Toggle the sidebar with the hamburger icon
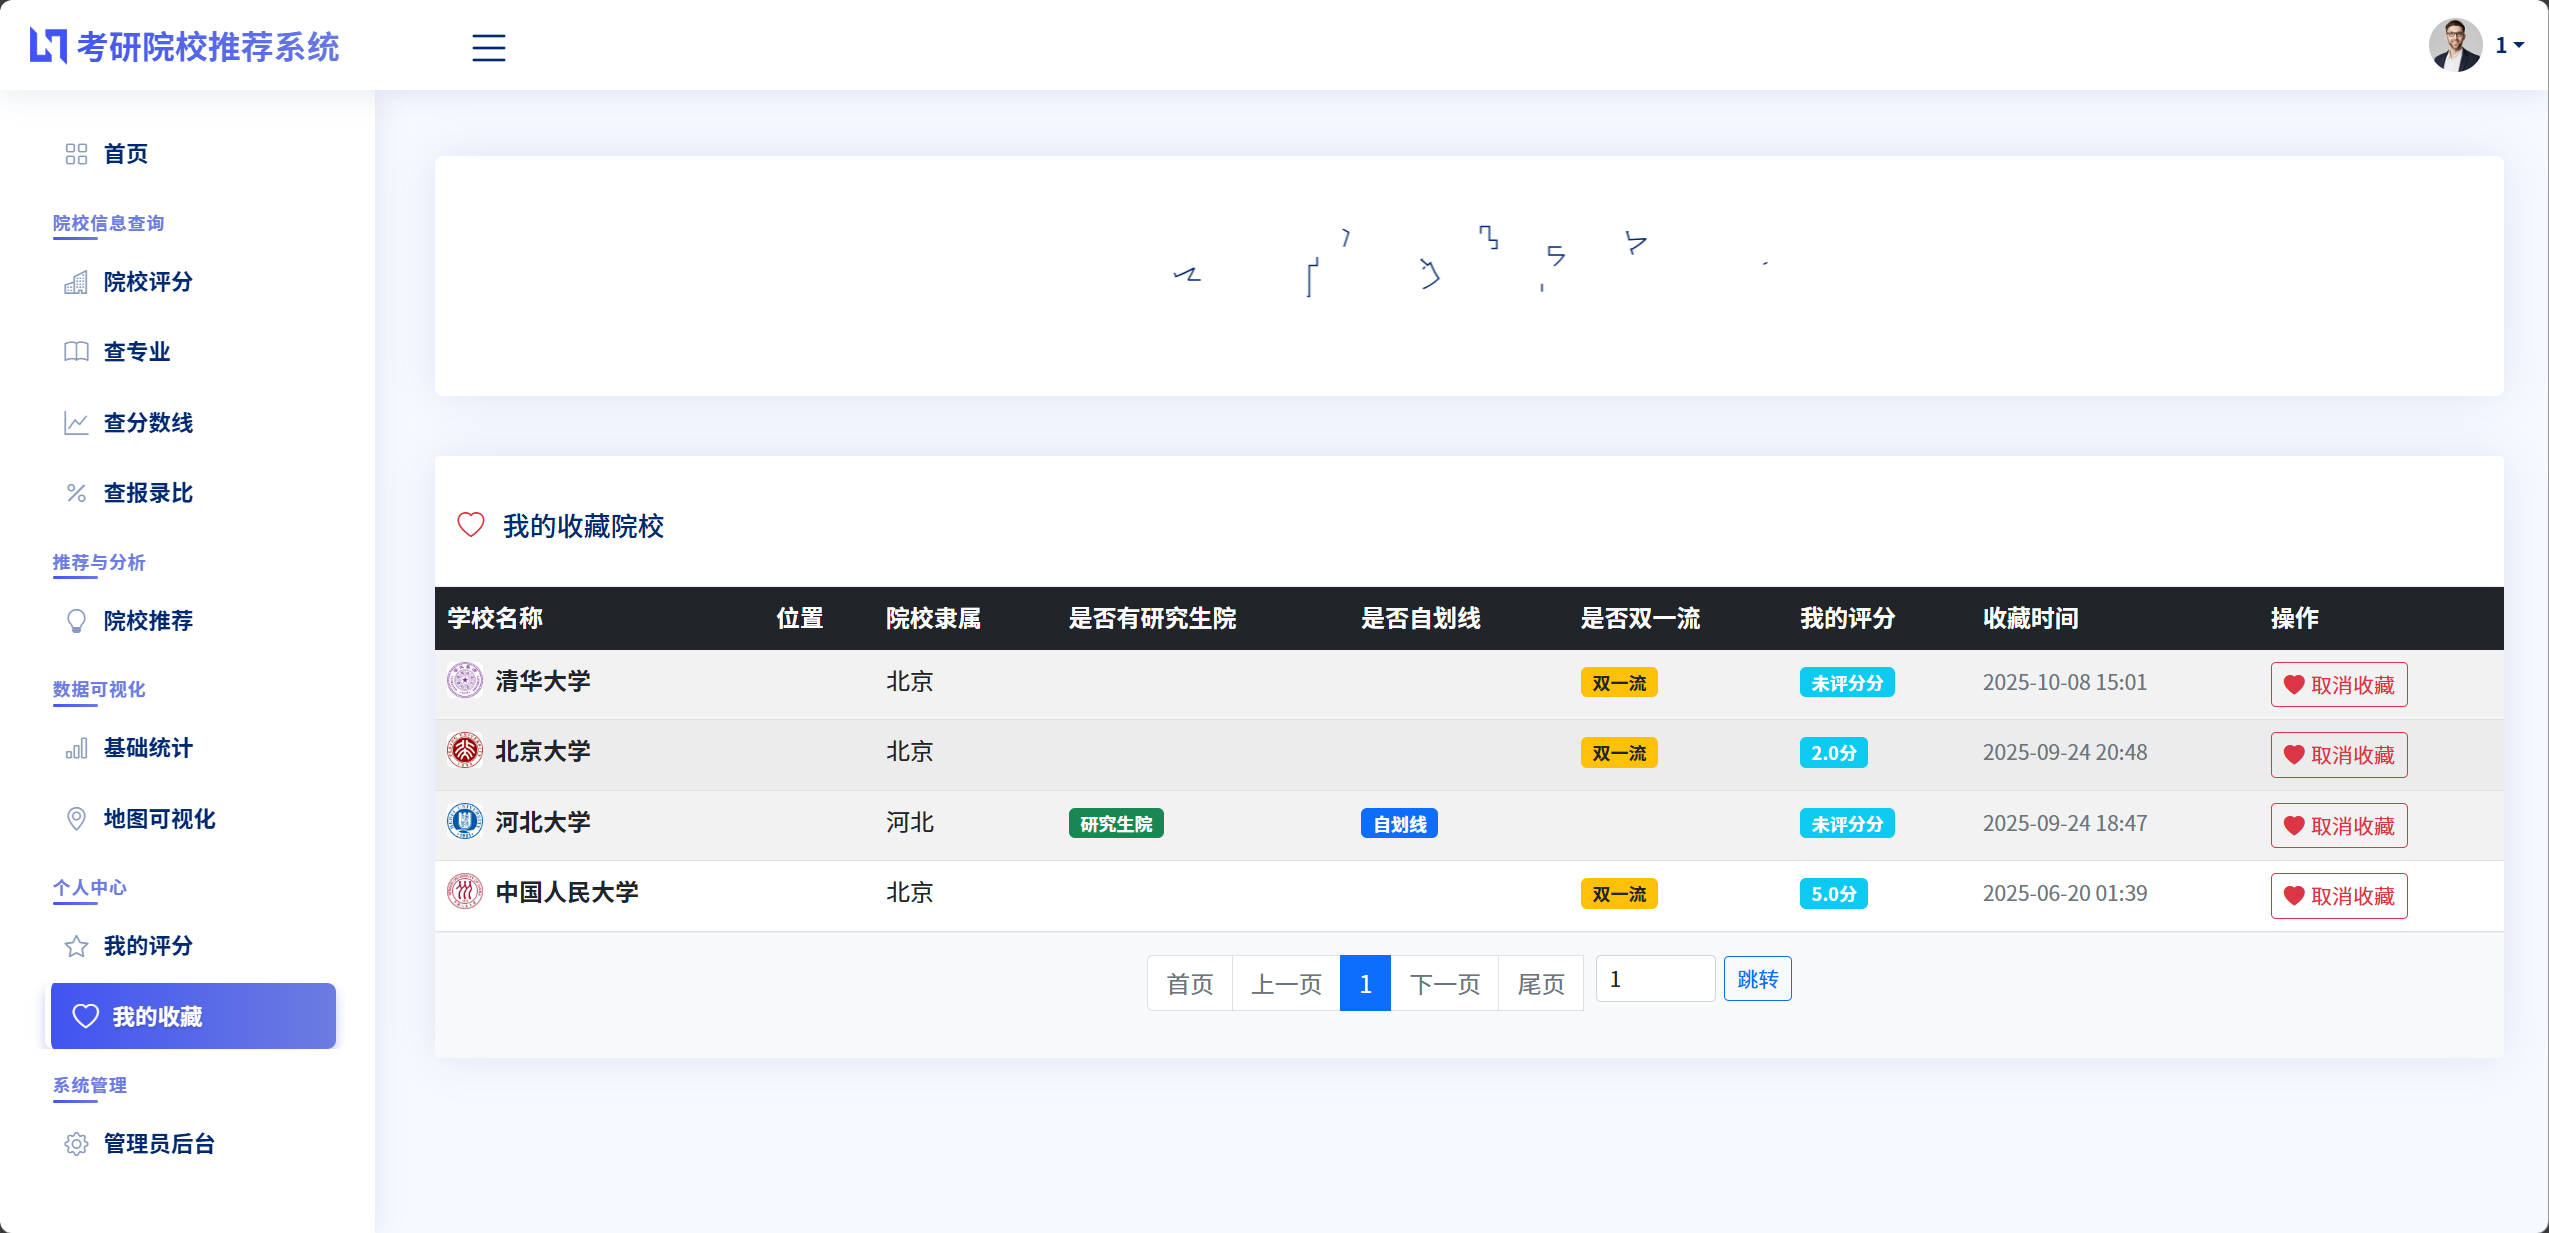This screenshot has width=2549, height=1233. tap(488, 47)
